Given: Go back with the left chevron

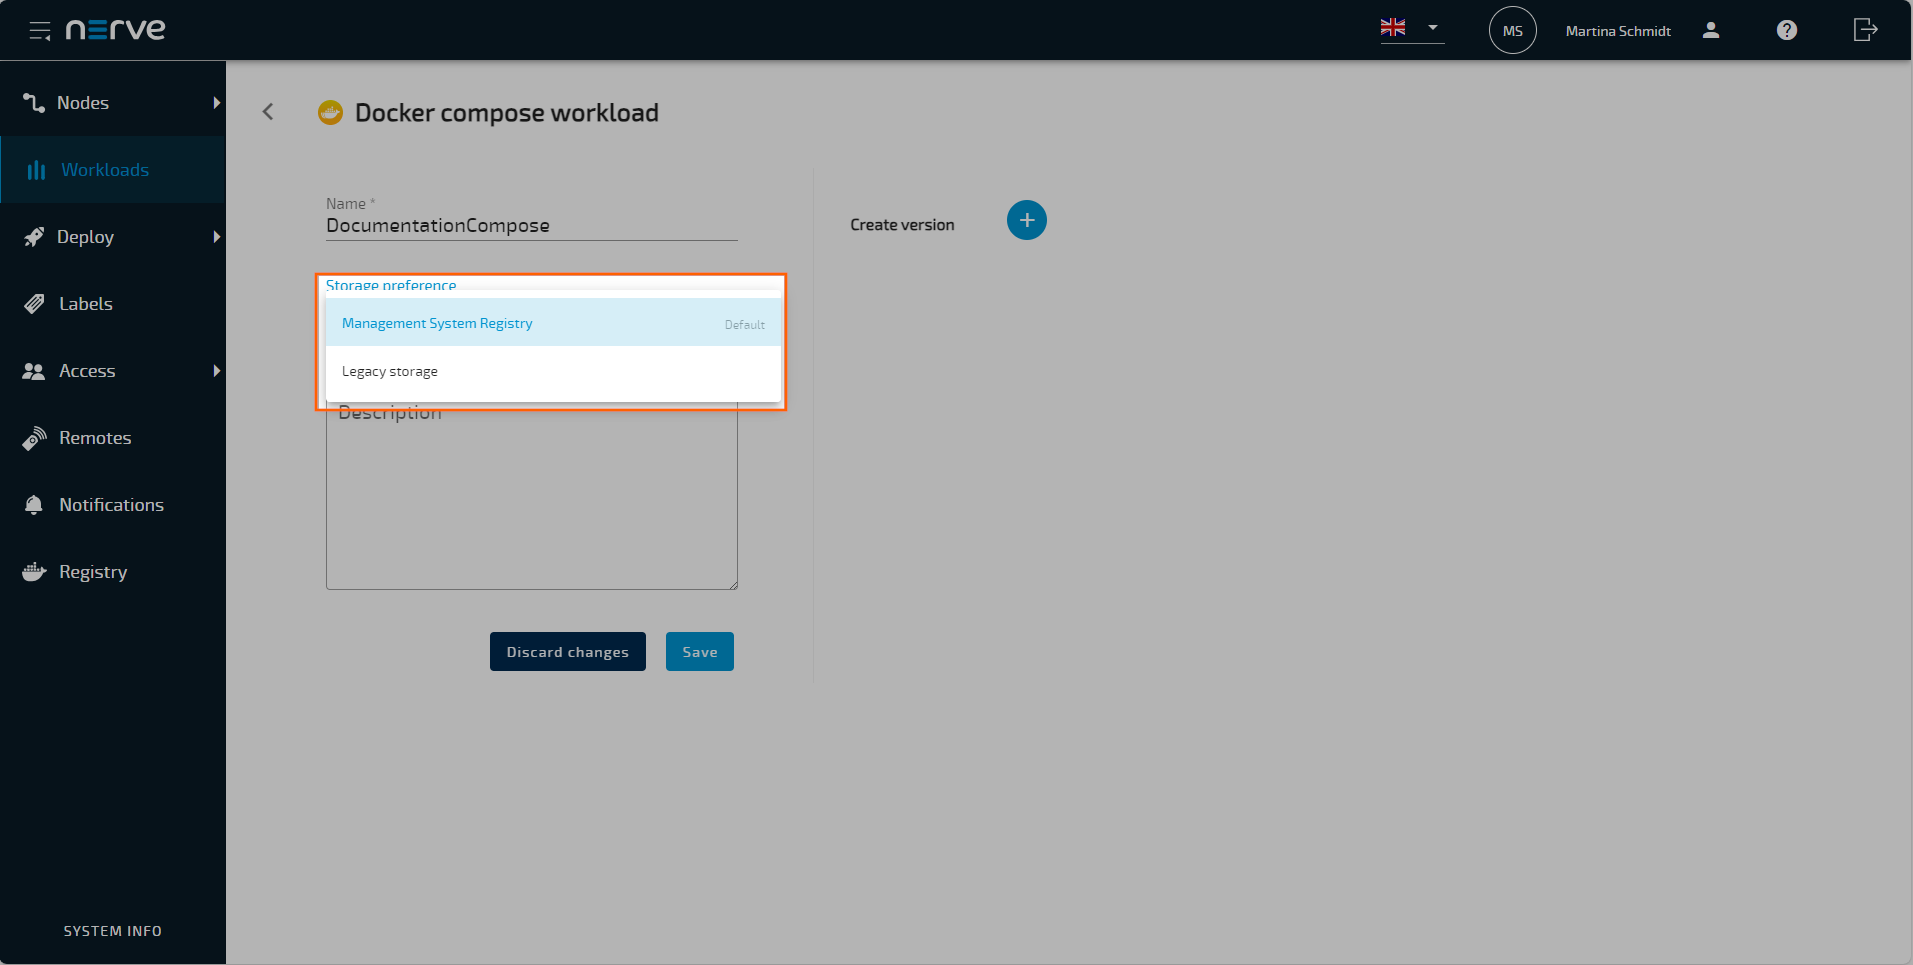Looking at the screenshot, I should [x=268, y=112].
